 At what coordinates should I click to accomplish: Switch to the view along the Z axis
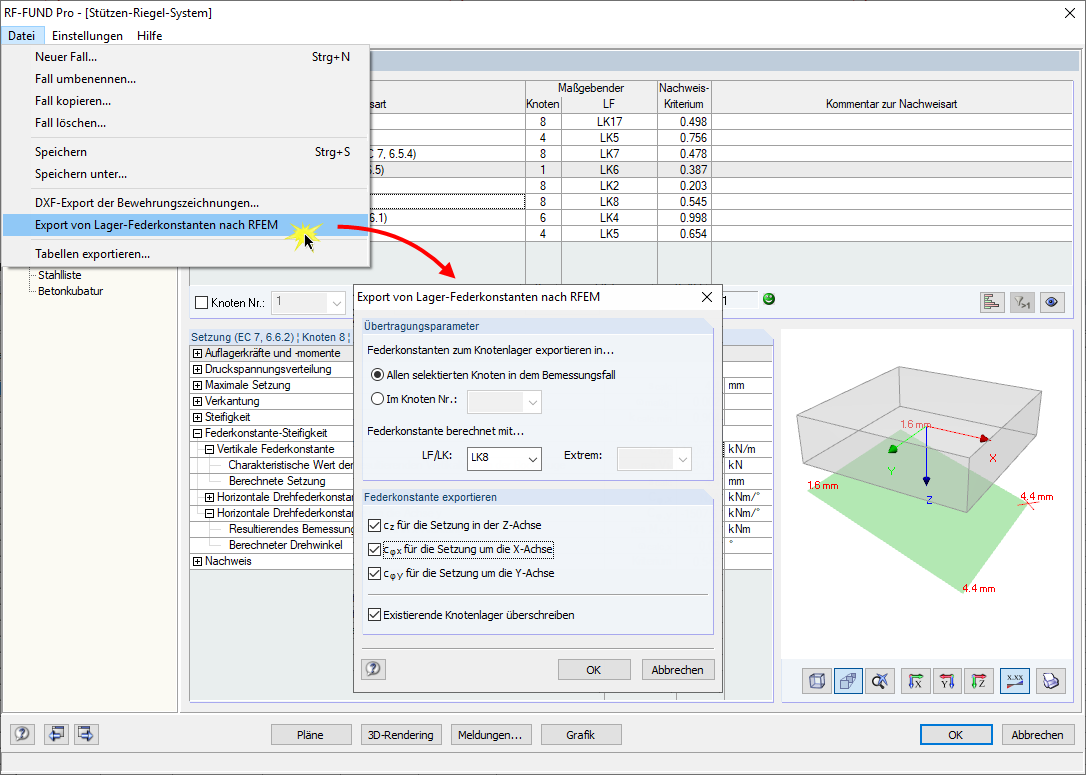[979, 682]
